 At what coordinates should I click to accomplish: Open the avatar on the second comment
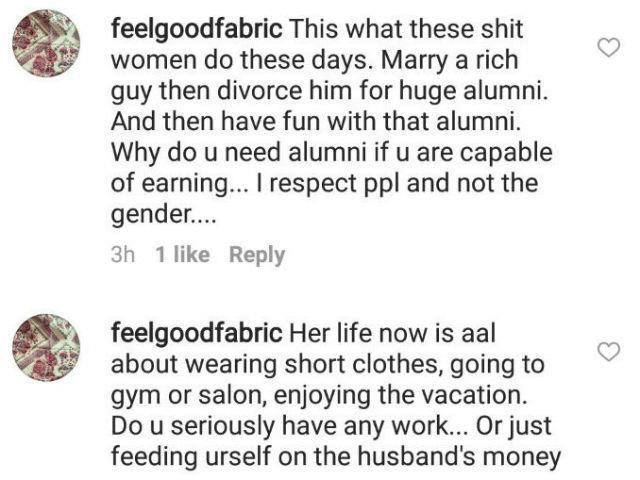(47, 347)
